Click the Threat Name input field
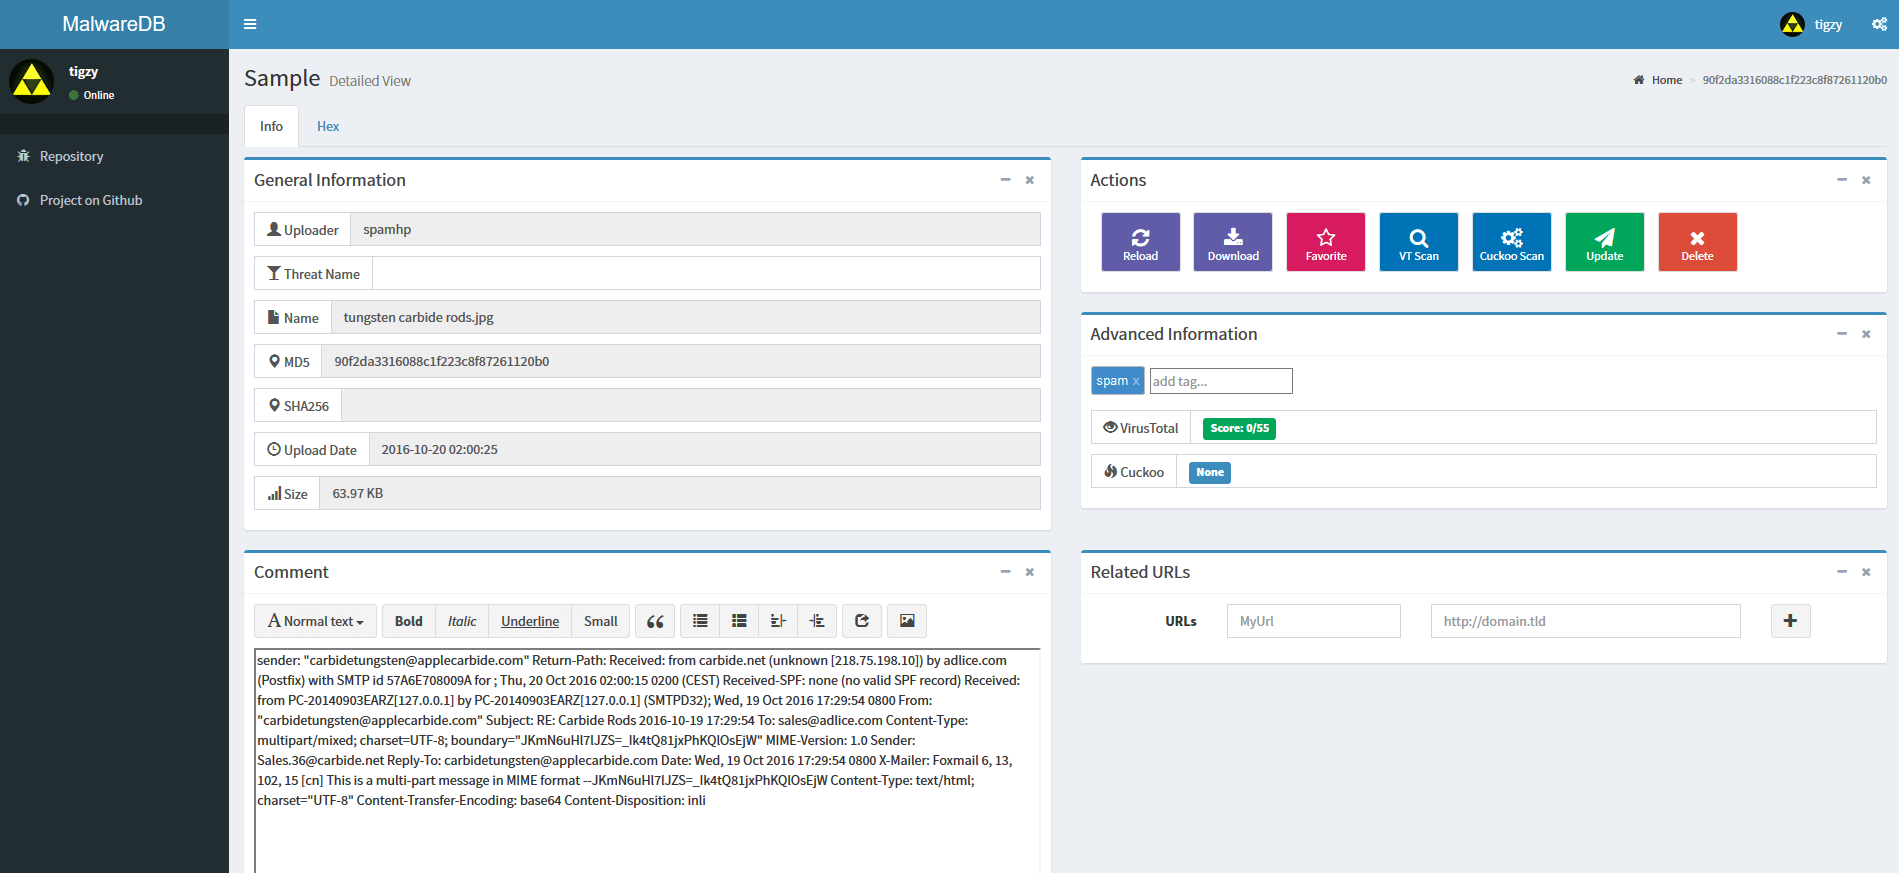 [x=705, y=274]
